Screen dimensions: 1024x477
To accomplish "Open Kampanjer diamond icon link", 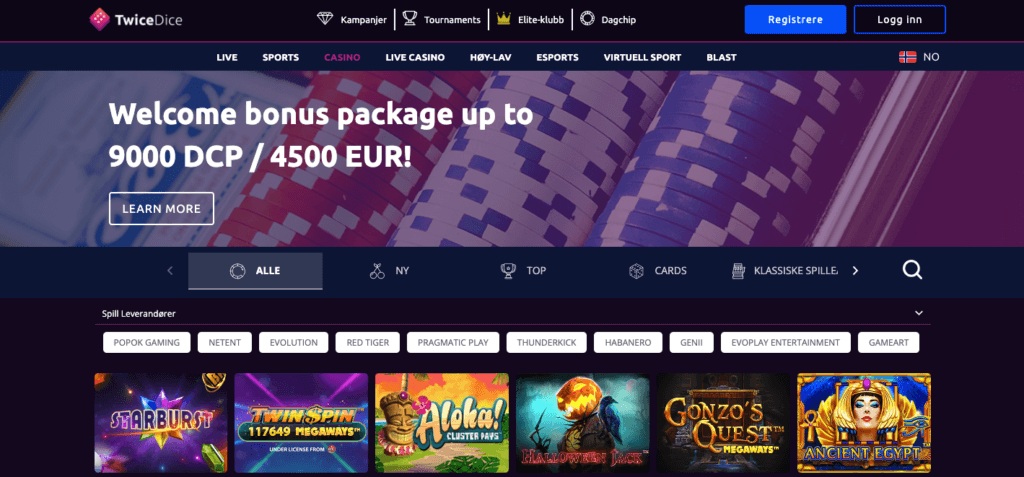I will [325, 19].
